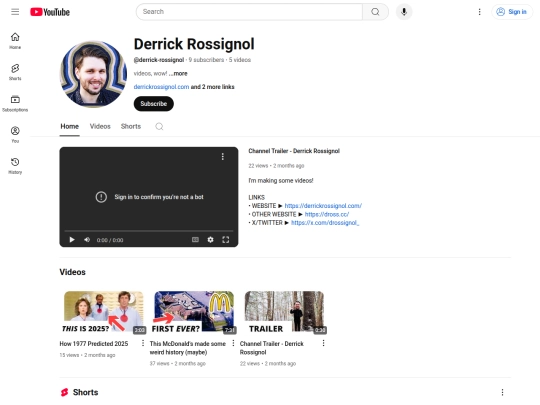The width and height of the screenshot is (540, 405).
Task: Click the magnifier search button
Action: [375, 12]
